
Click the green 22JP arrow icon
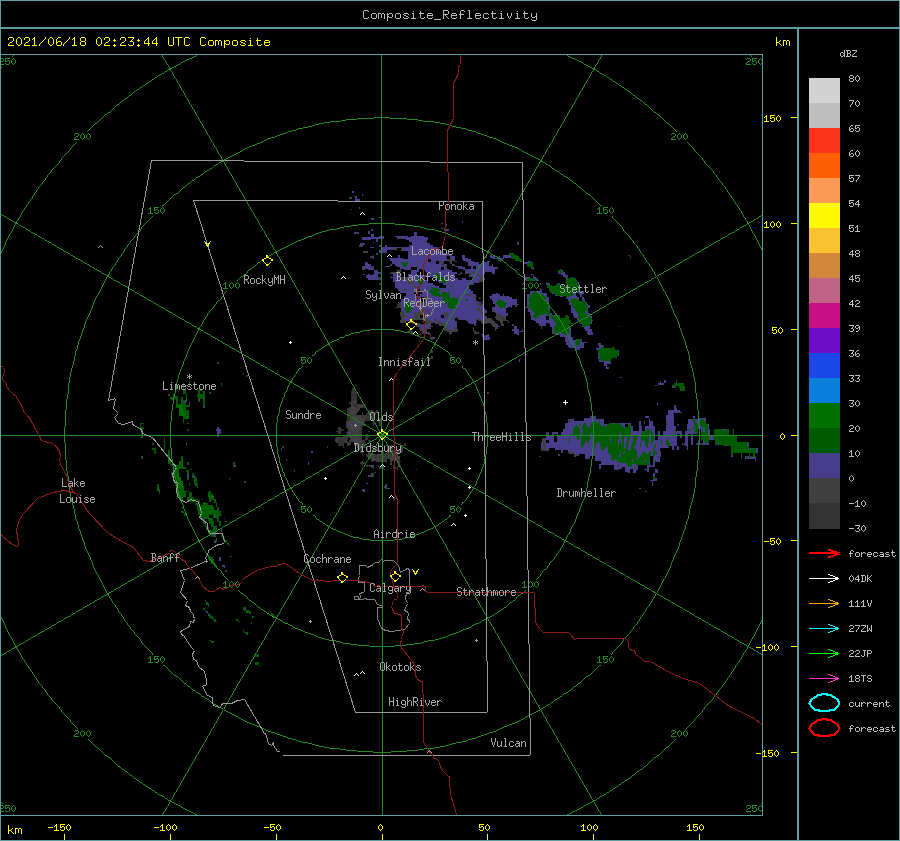click(824, 653)
